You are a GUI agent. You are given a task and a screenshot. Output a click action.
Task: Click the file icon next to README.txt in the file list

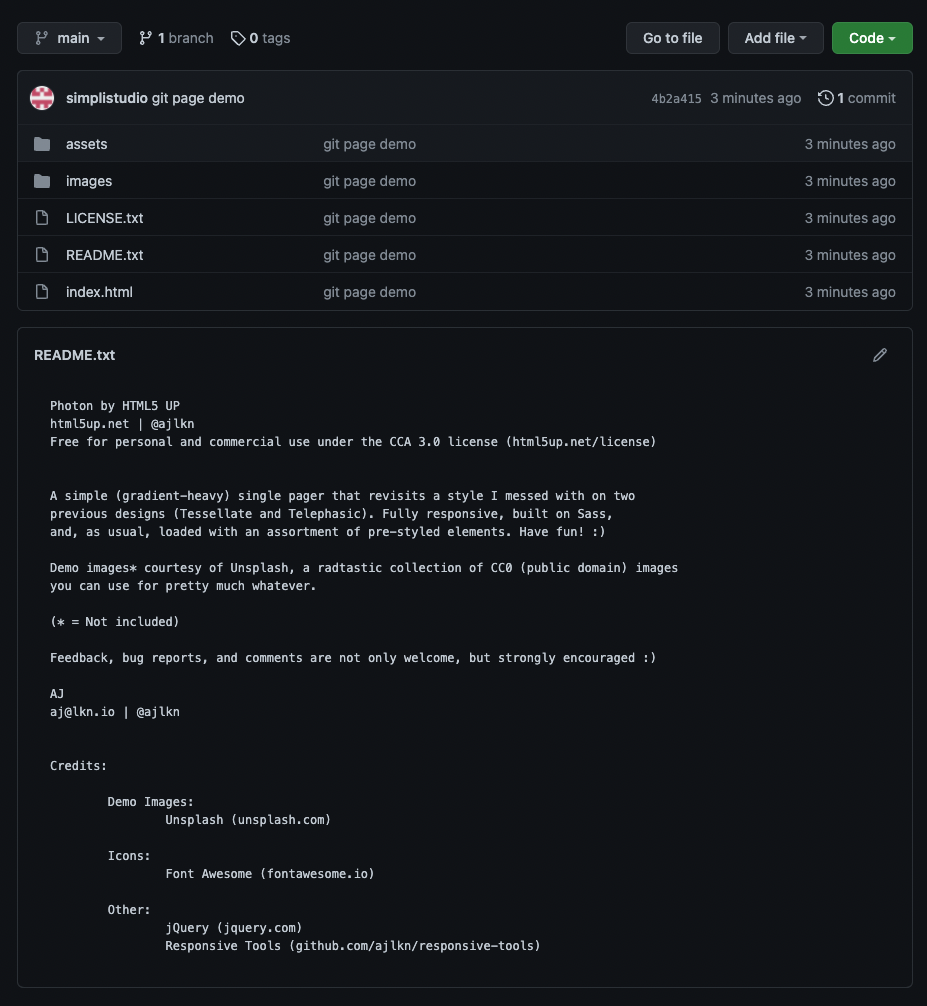point(42,255)
